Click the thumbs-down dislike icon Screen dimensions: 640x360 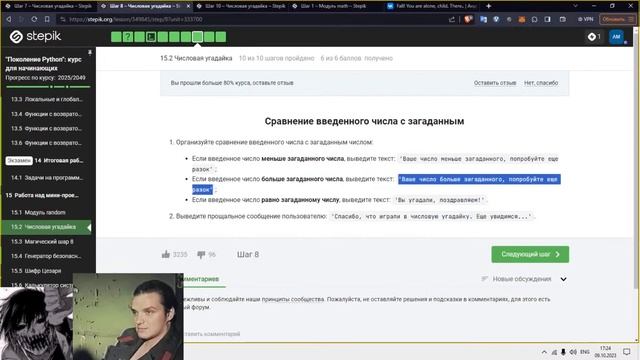[x=201, y=254]
